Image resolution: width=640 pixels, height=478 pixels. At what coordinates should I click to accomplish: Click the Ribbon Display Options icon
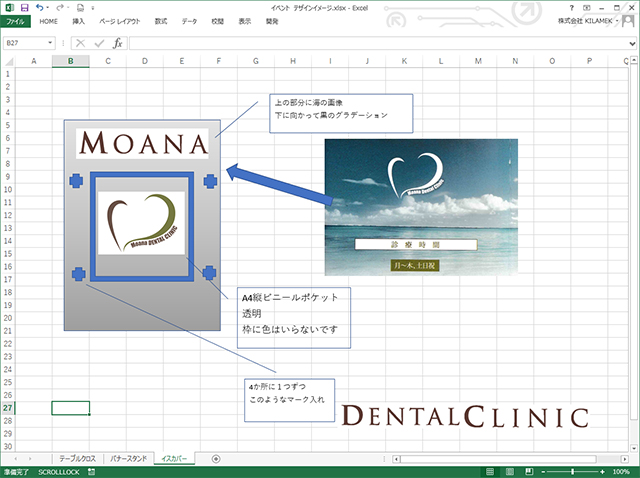pyautogui.click(x=587, y=7)
